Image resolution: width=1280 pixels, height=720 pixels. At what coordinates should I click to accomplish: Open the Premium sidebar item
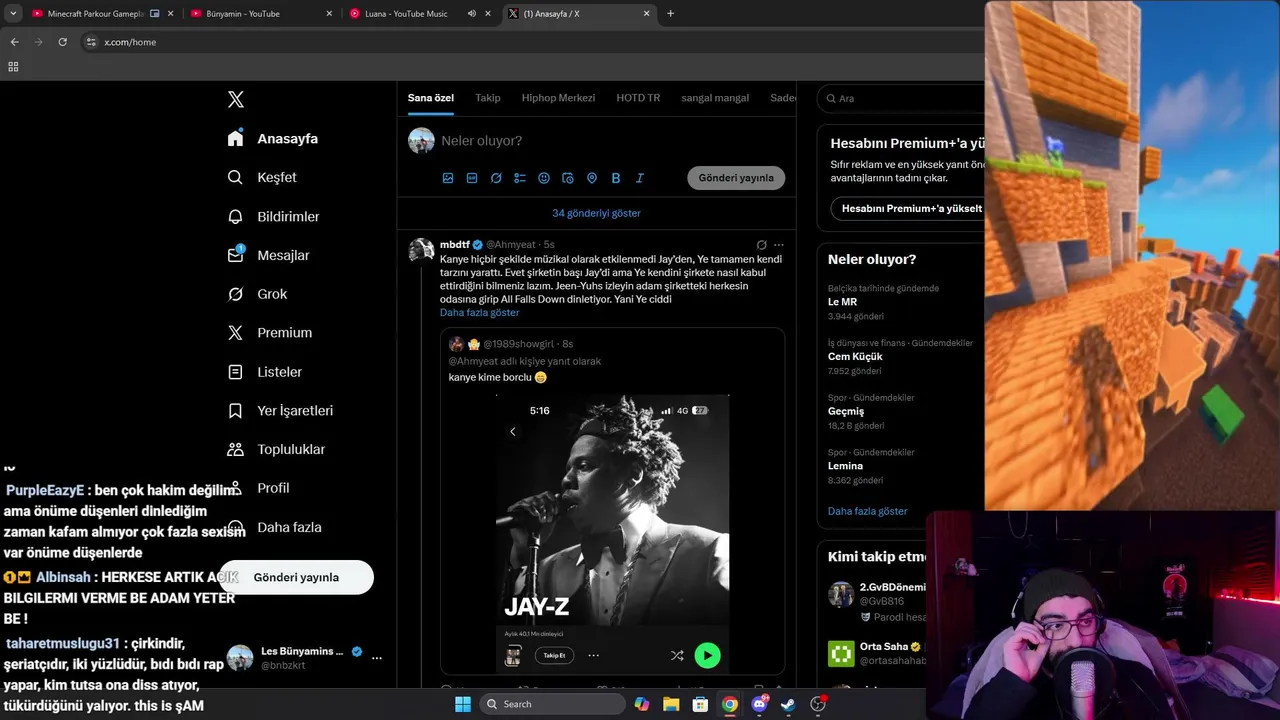[x=269, y=332]
